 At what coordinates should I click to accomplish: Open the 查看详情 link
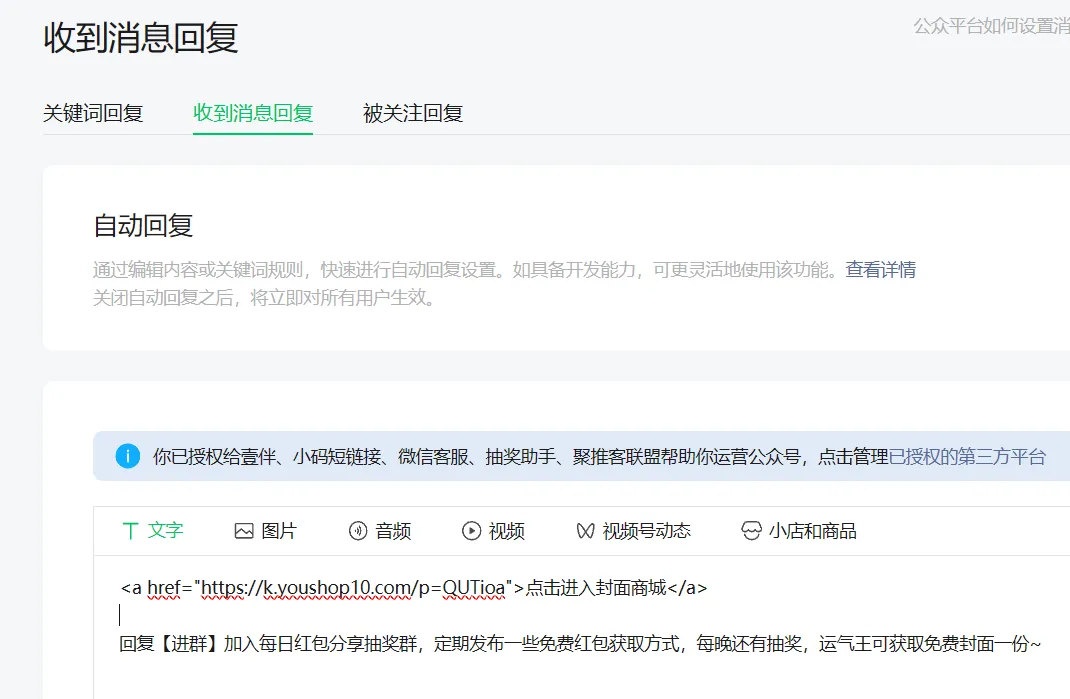[x=880, y=270]
